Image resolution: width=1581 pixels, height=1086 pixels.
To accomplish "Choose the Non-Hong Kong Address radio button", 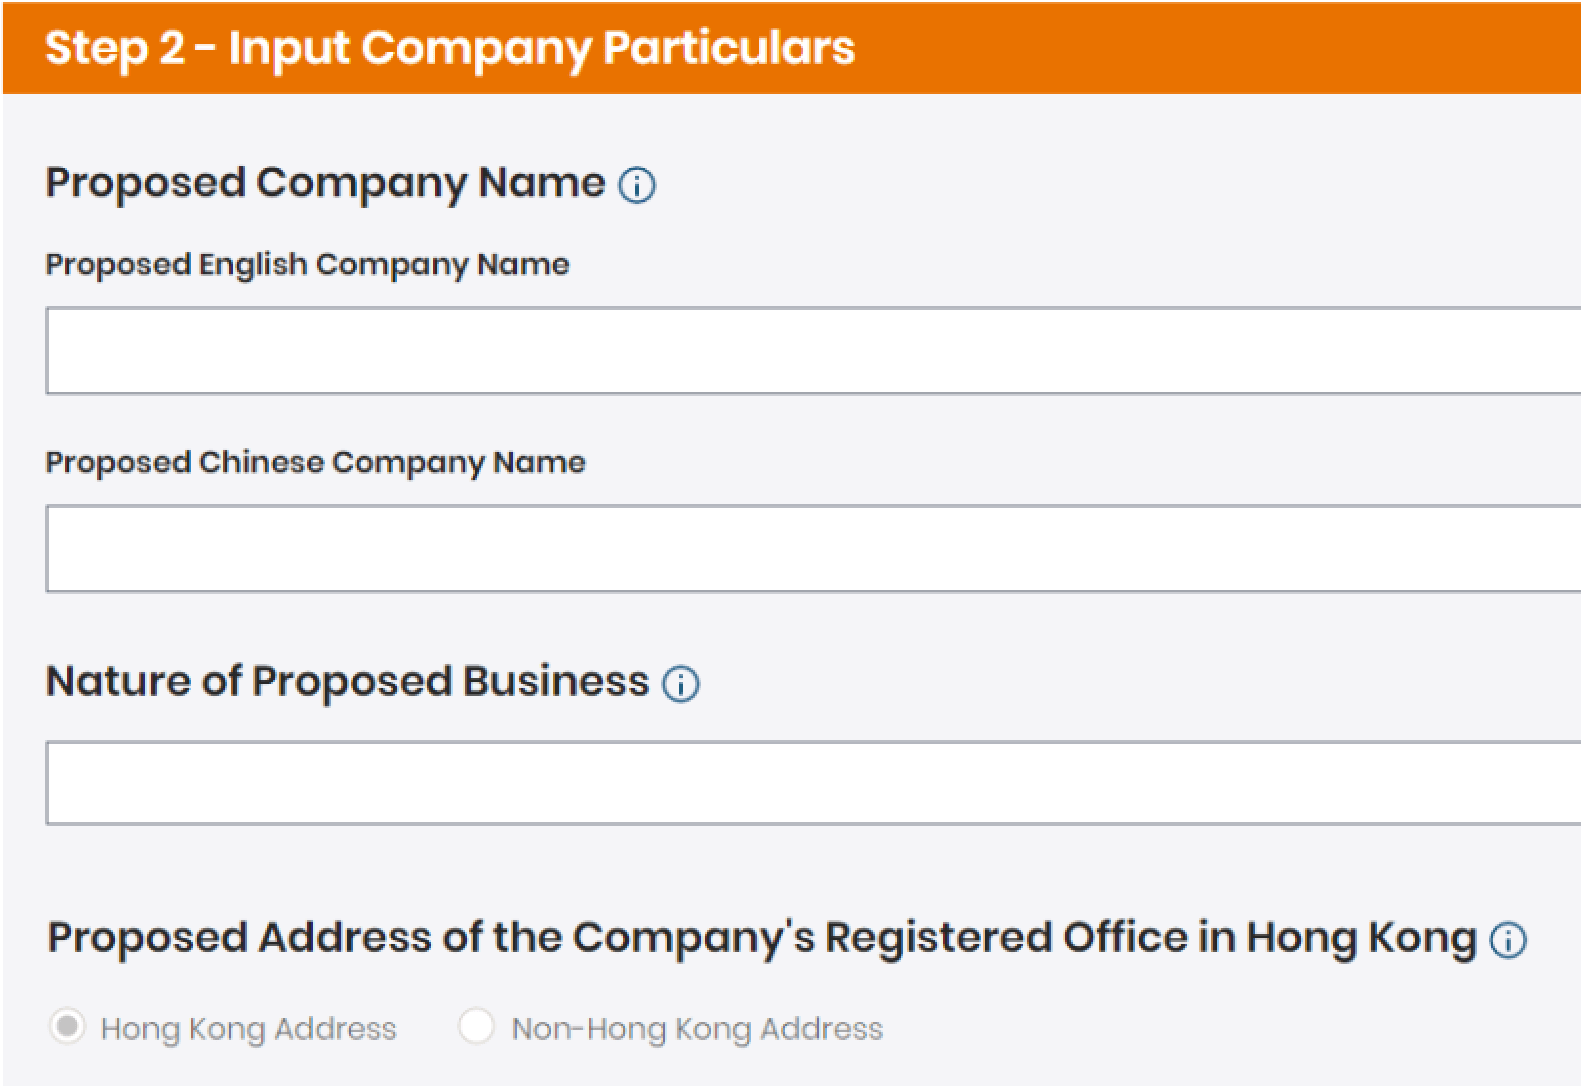I will (476, 1026).
